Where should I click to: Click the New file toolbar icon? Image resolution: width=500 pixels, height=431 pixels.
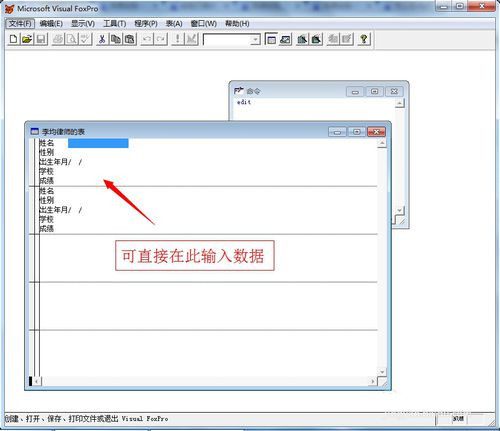pyautogui.click(x=13, y=39)
